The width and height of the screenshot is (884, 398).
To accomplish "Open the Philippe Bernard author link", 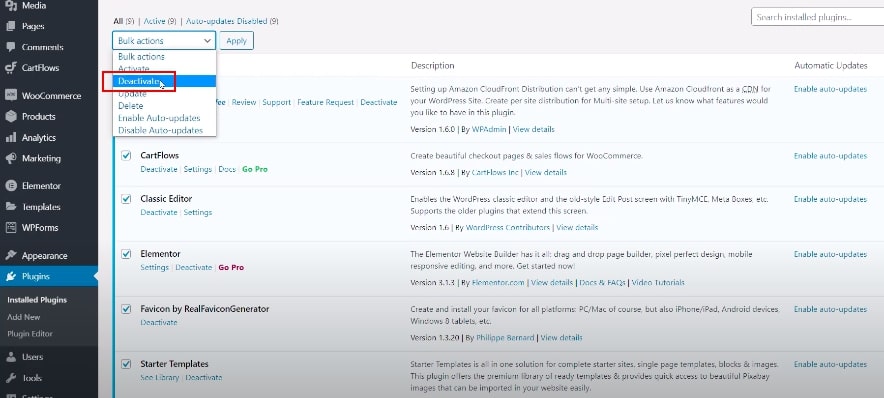I will (x=505, y=338).
